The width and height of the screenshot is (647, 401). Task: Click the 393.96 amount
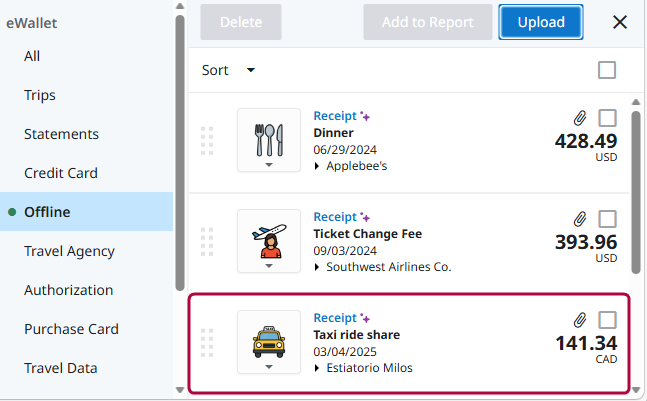586,242
